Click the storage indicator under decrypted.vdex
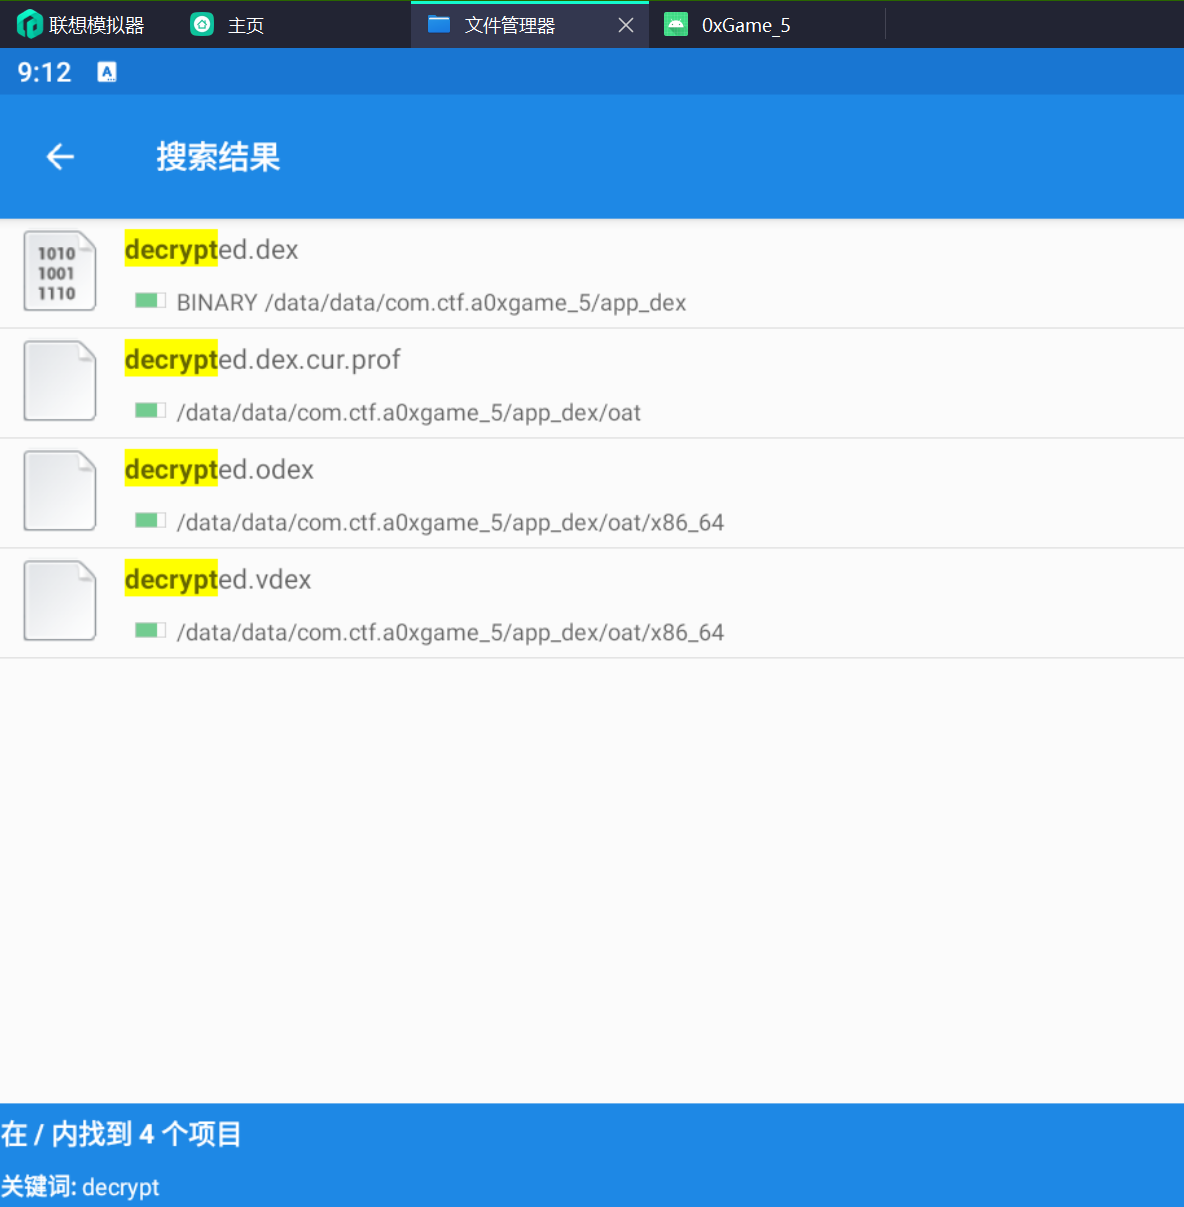1184x1207 pixels. coord(150,631)
